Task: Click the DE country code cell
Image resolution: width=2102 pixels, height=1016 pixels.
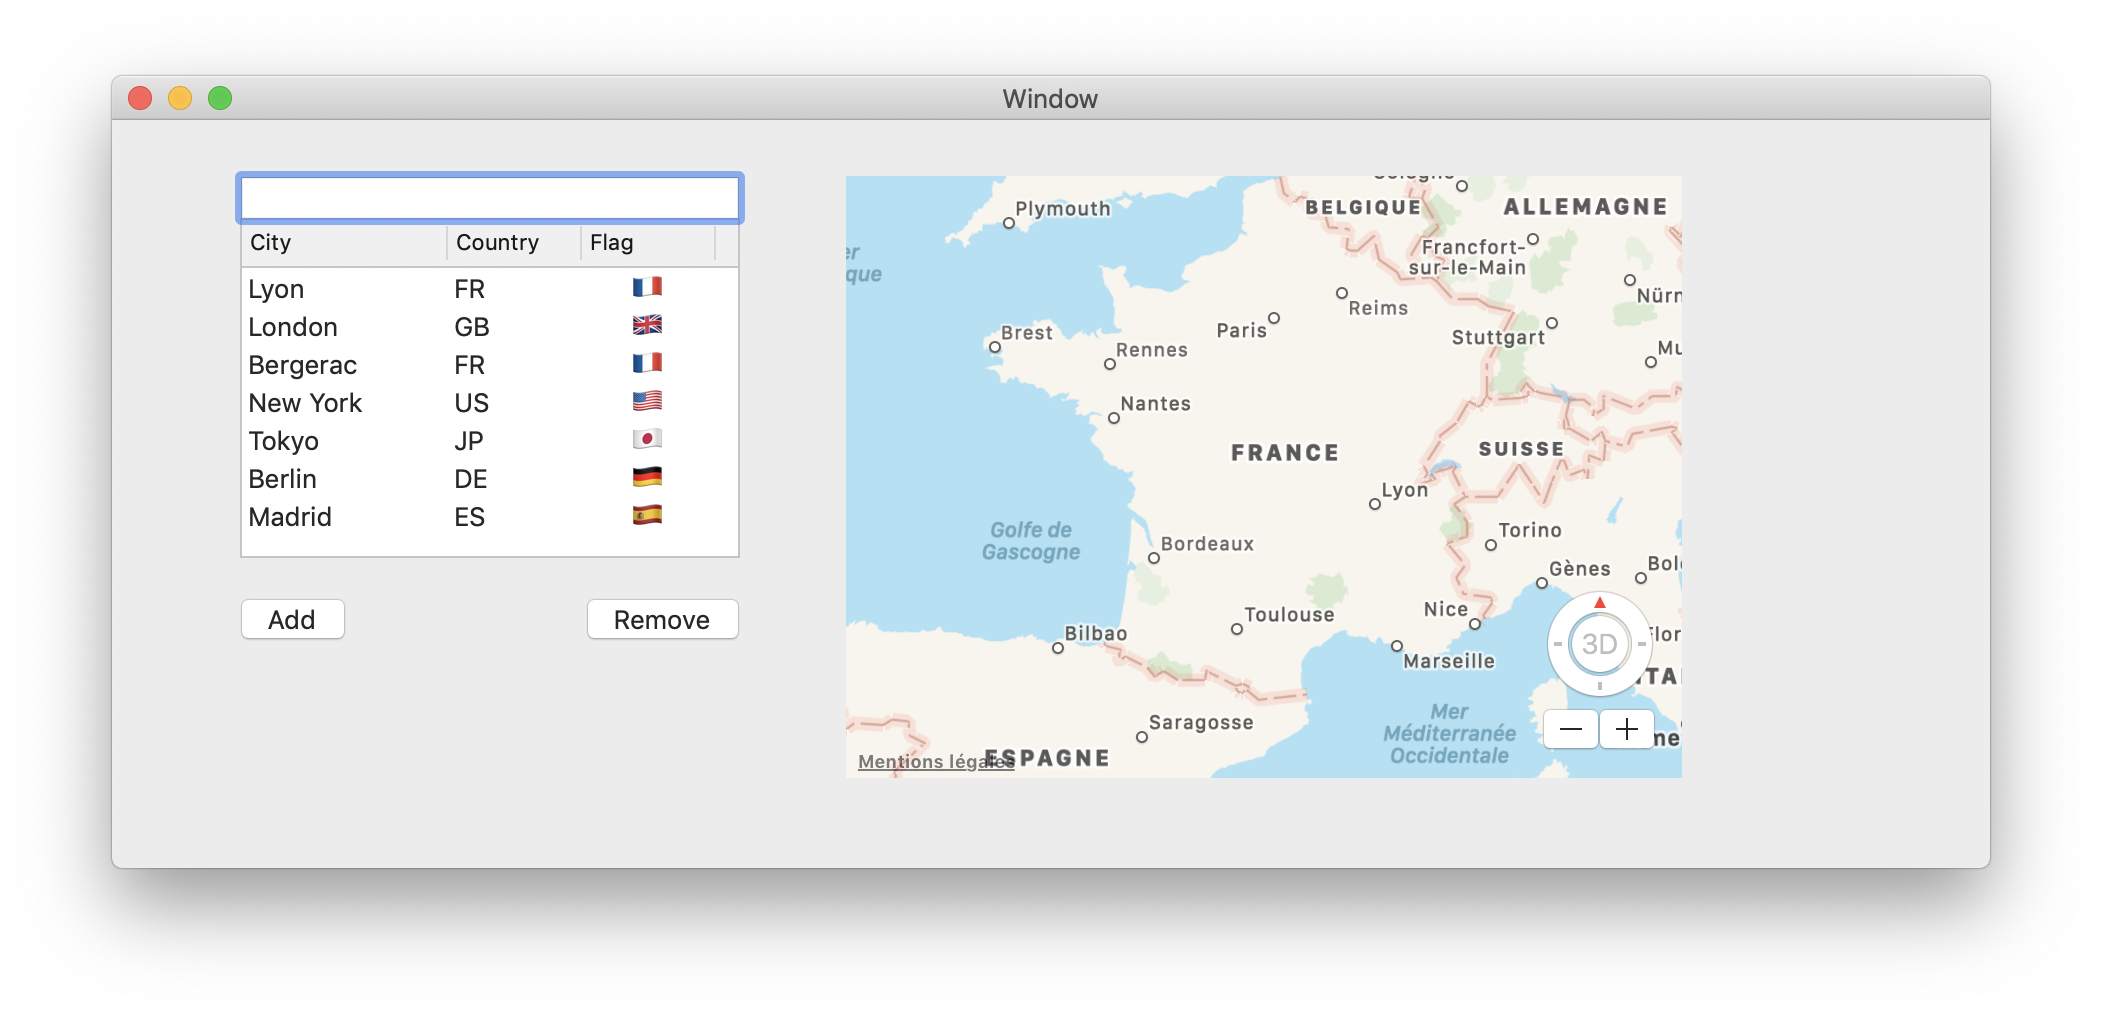Action: [x=470, y=479]
